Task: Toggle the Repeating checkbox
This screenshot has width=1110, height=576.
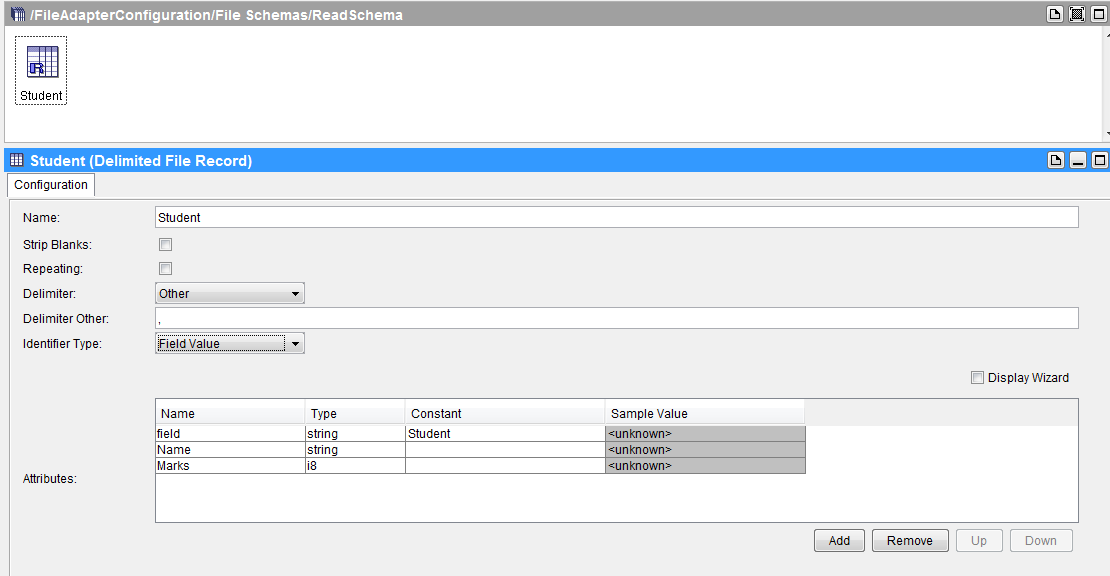Action: (166, 269)
